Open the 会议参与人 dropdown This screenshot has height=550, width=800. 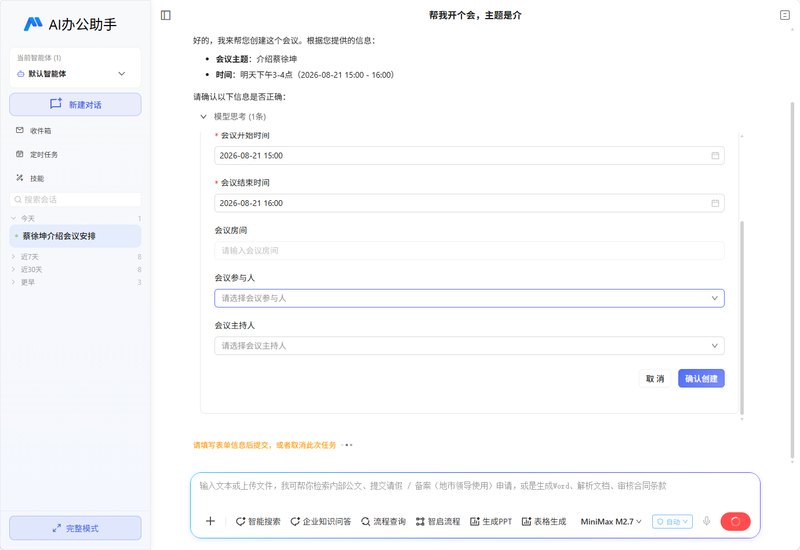469,298
